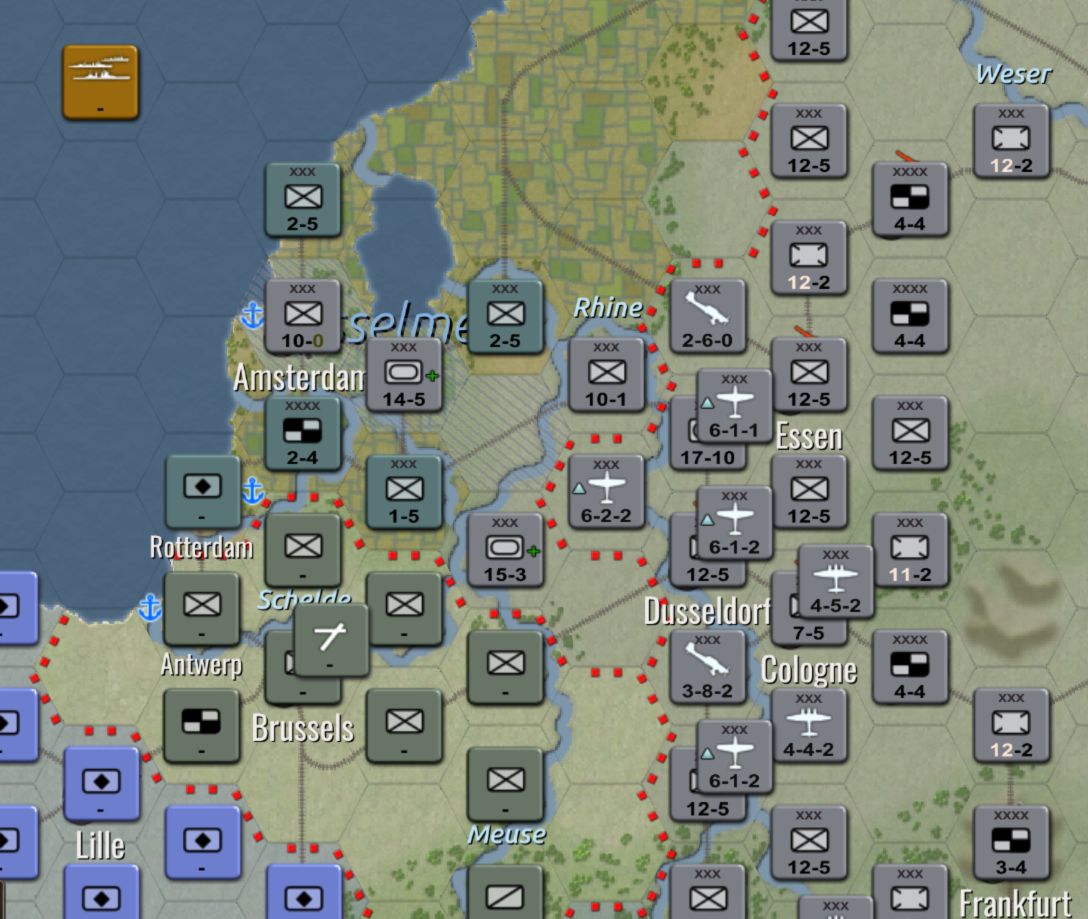Select the 12-5 infantry directly above Essen label
Image resolution: width=1088 pixels, height=919 pixels.
[809, 376]
